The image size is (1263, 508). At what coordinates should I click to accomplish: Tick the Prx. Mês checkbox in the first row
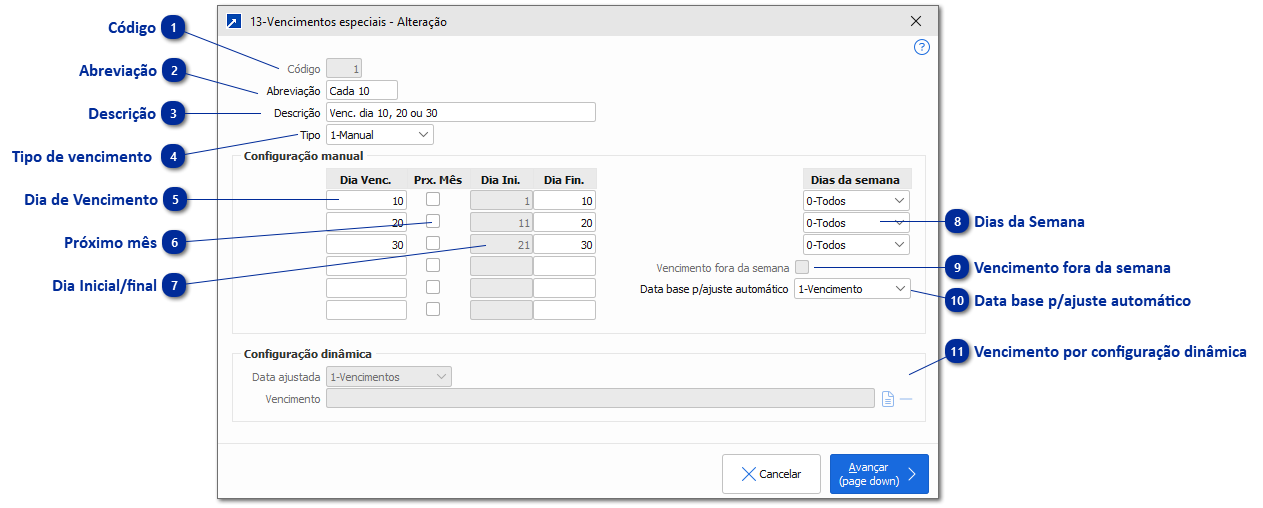(433, 200)
